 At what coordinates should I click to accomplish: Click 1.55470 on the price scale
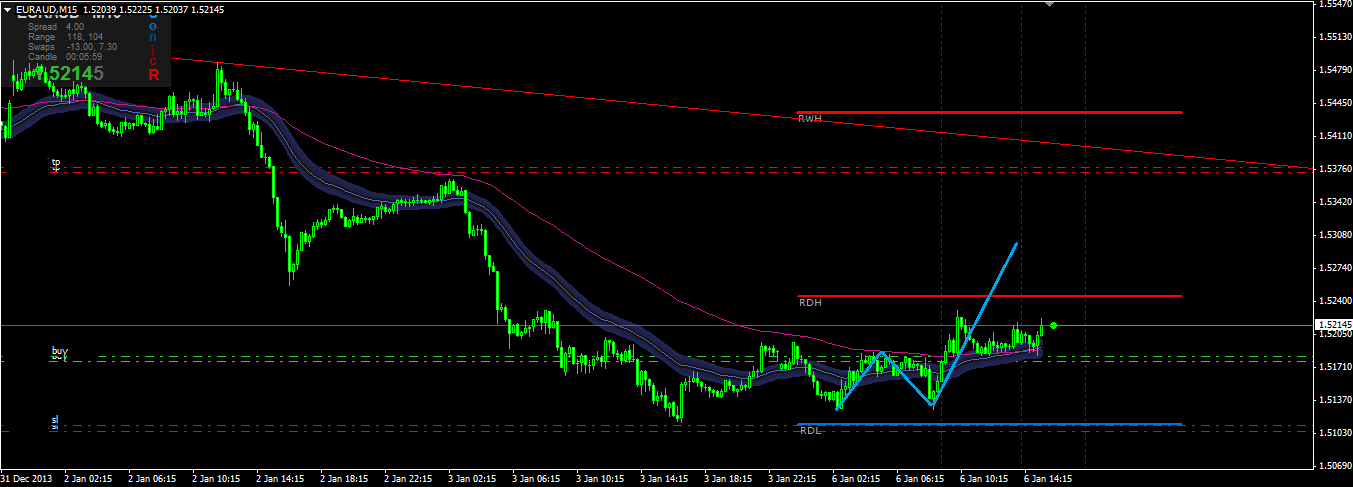1336,5
